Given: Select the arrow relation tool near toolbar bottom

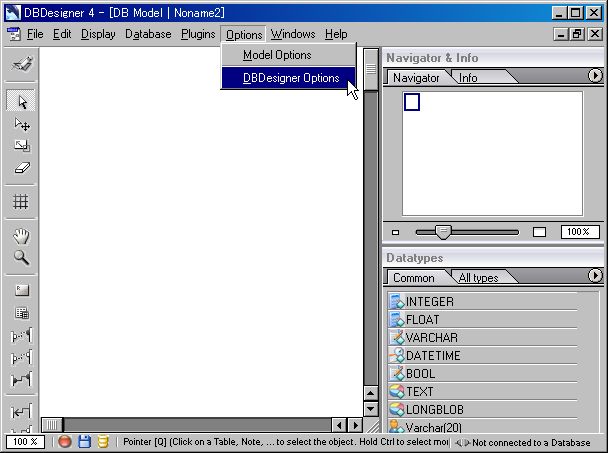Looking at the screenshot, I should pyautogui.click(x=21, y=411).
